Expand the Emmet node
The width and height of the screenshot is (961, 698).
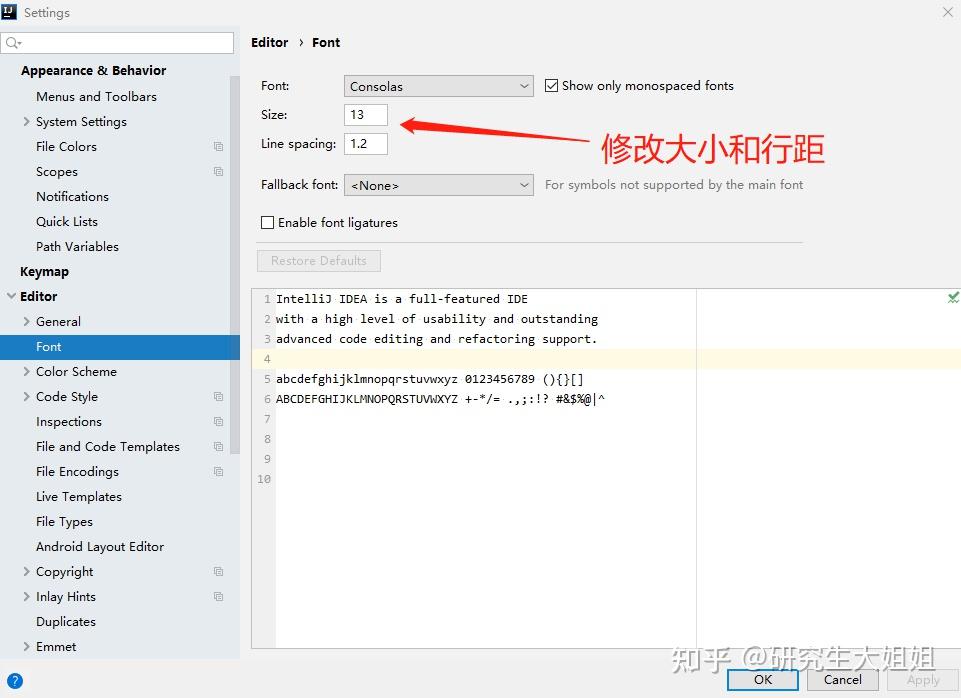(x=26, y=647)
